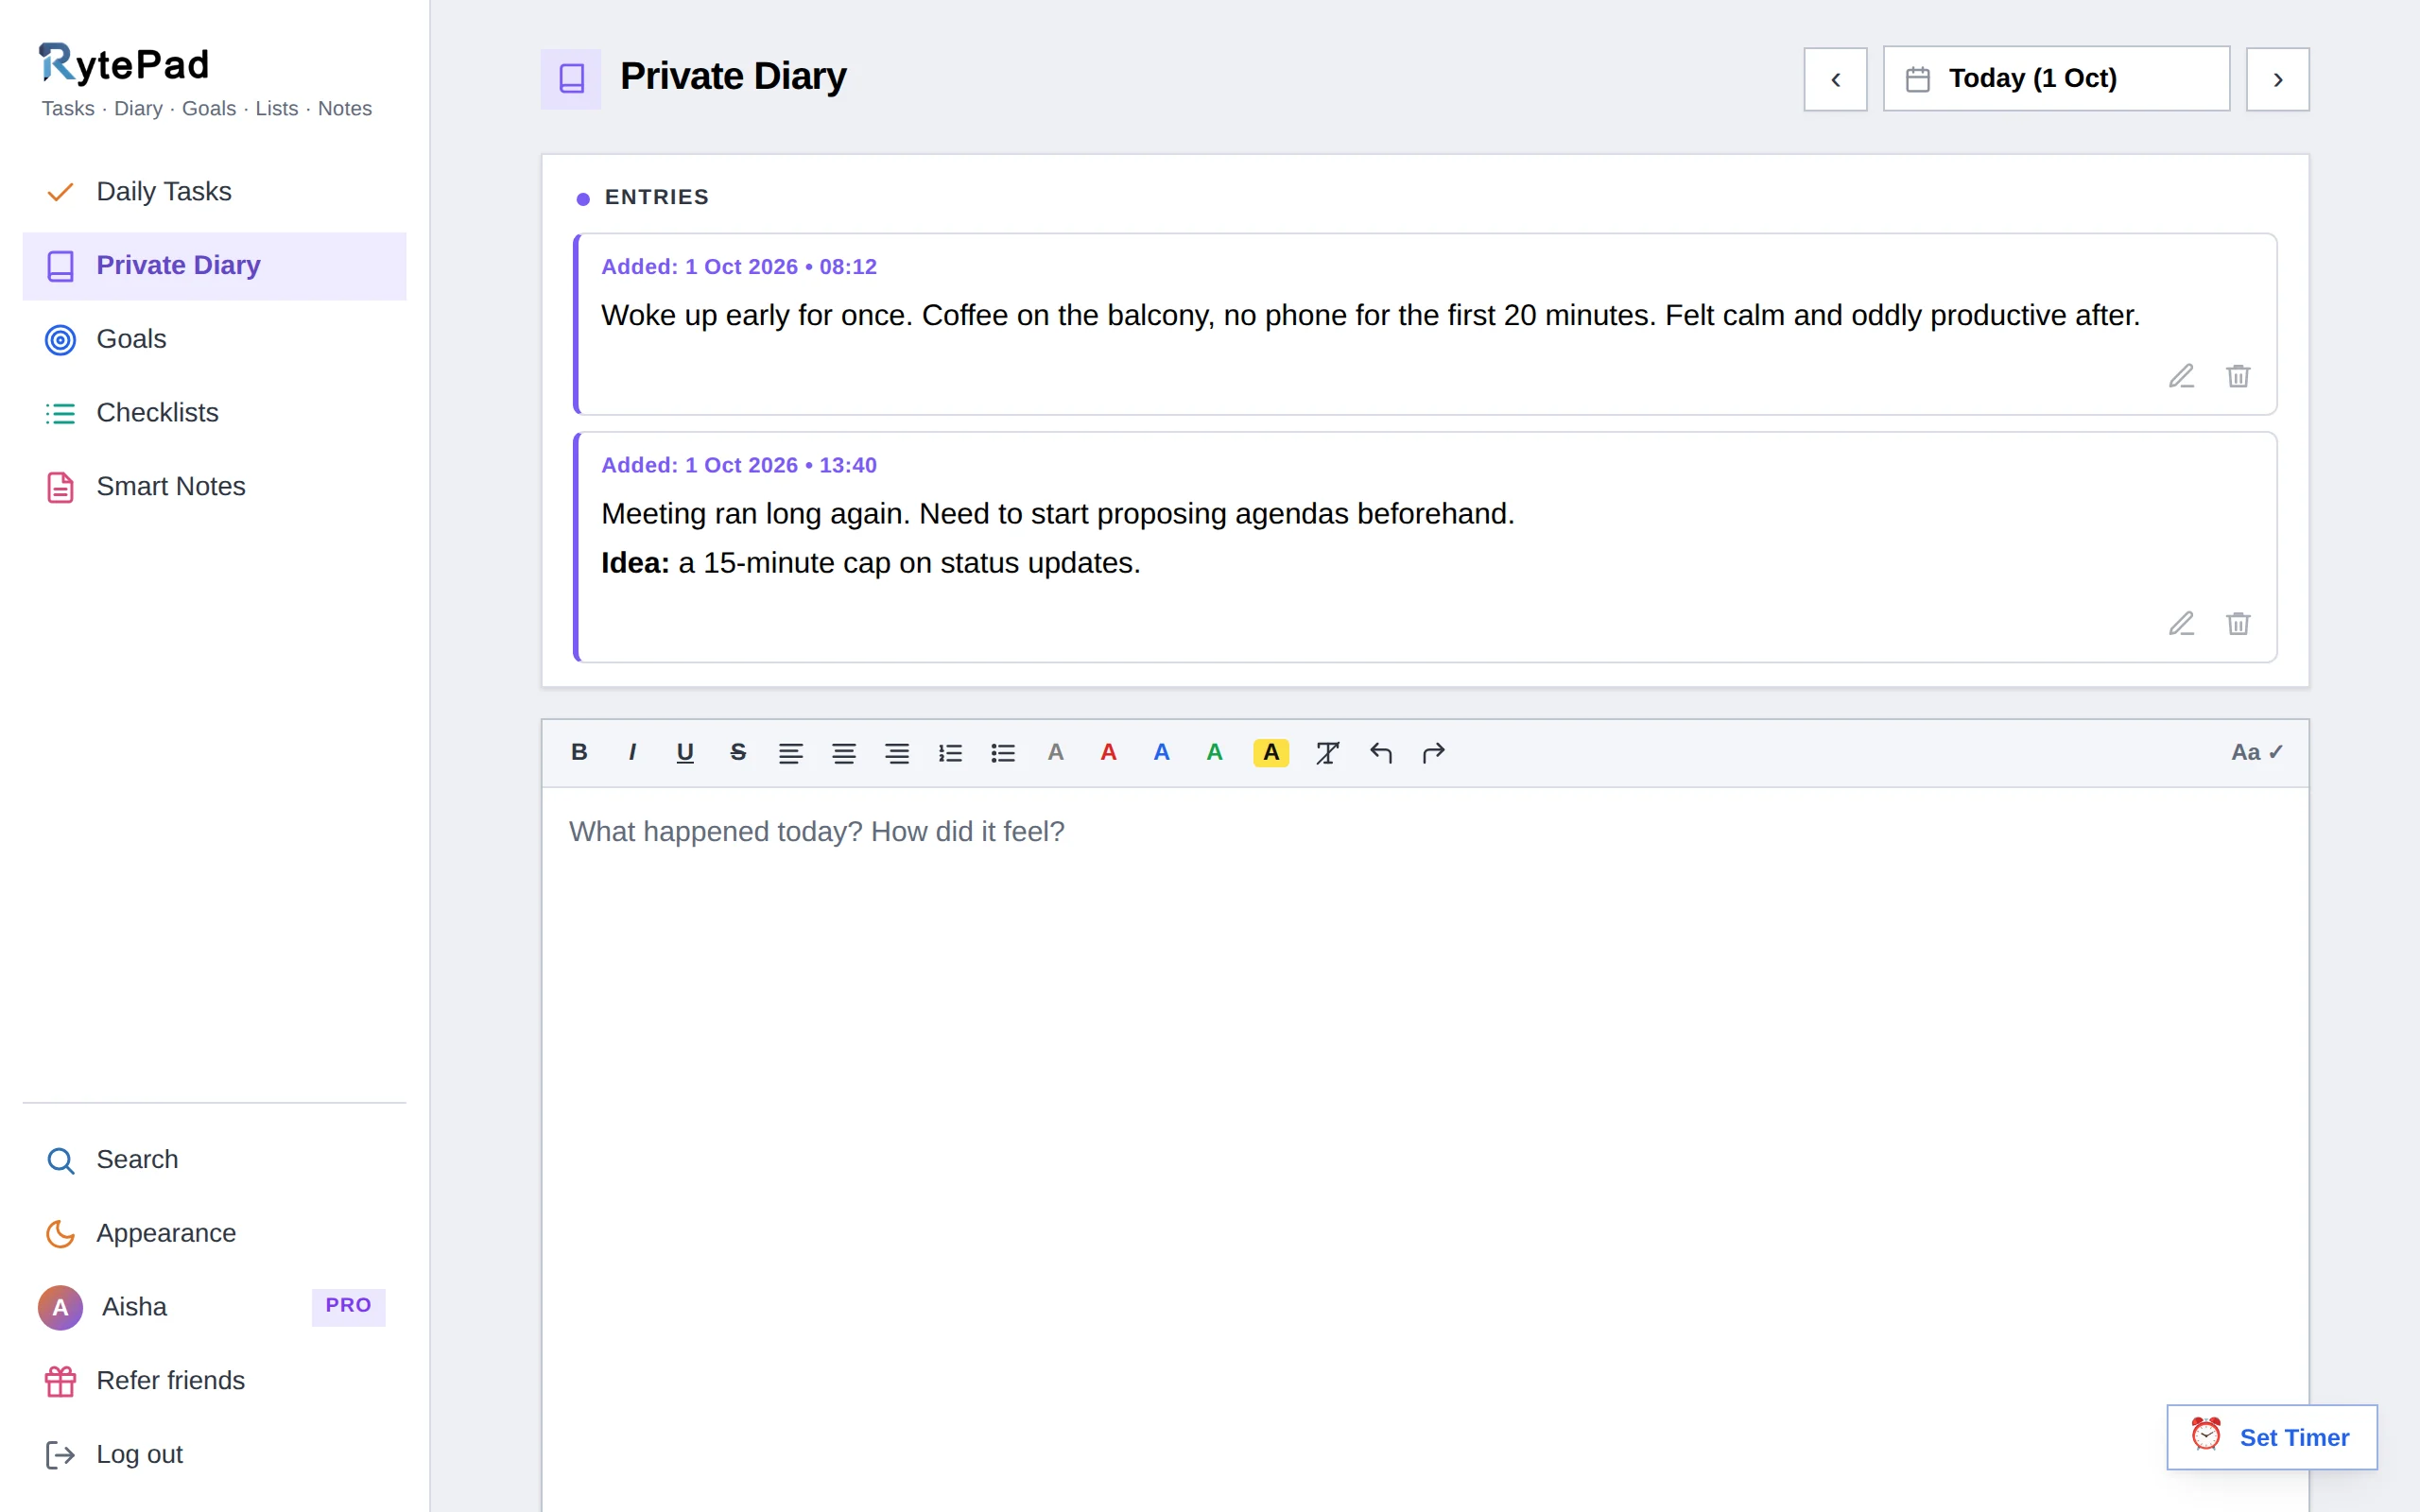Delete the 08:12 diary entry
2420x1512 pixels.
point(2238,376)
